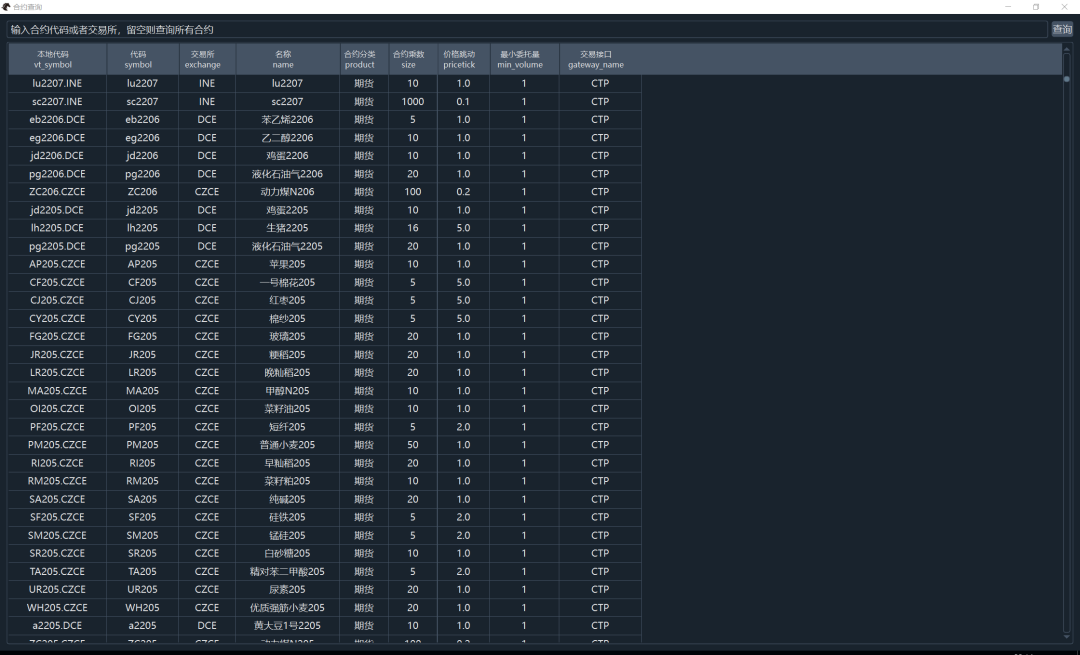
Task: Select cell RI205.CZCE
Action: 57,463
